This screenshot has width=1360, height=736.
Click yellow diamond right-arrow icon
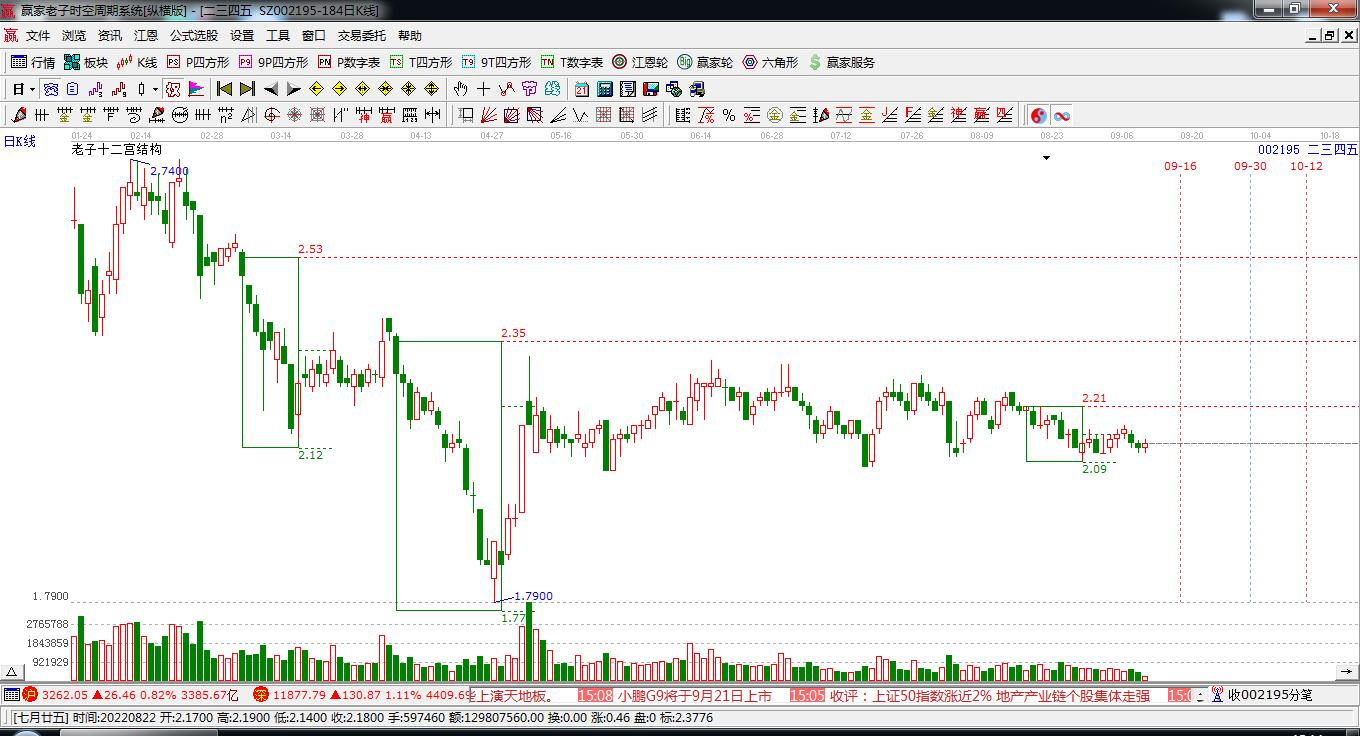339,89
